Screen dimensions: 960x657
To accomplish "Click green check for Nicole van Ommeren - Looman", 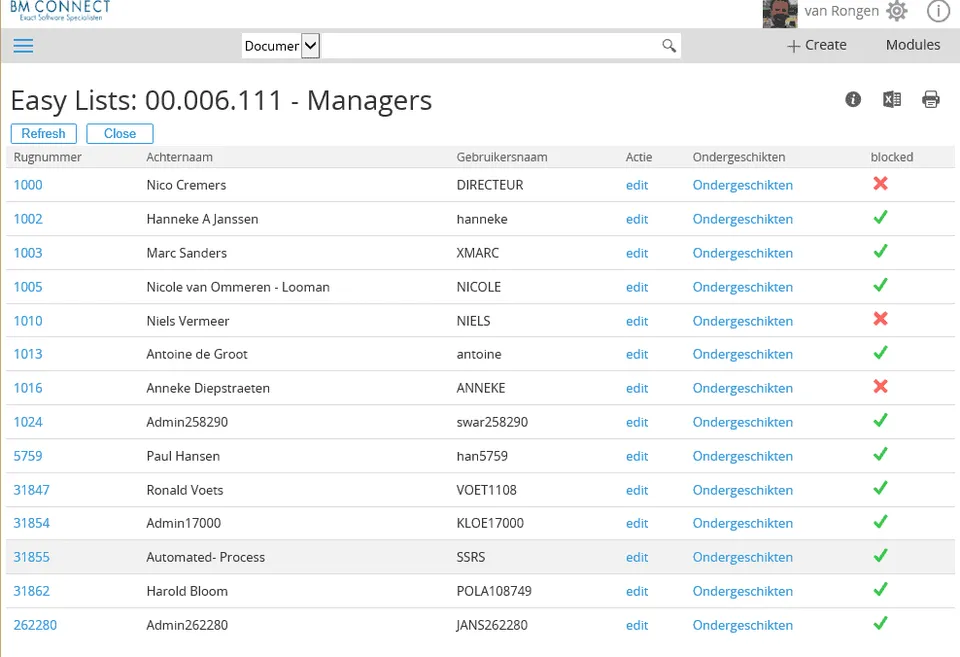I will point(880,285).
